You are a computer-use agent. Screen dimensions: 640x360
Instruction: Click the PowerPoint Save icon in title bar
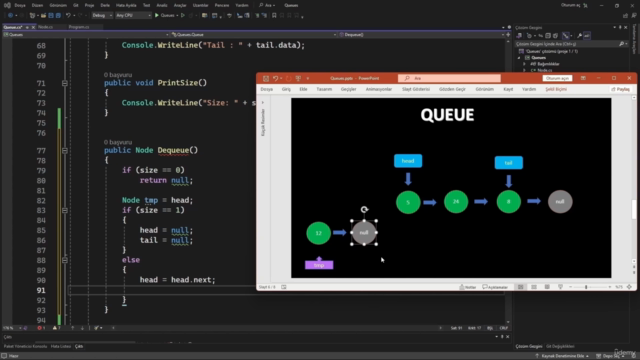click(x=266, y=78)
